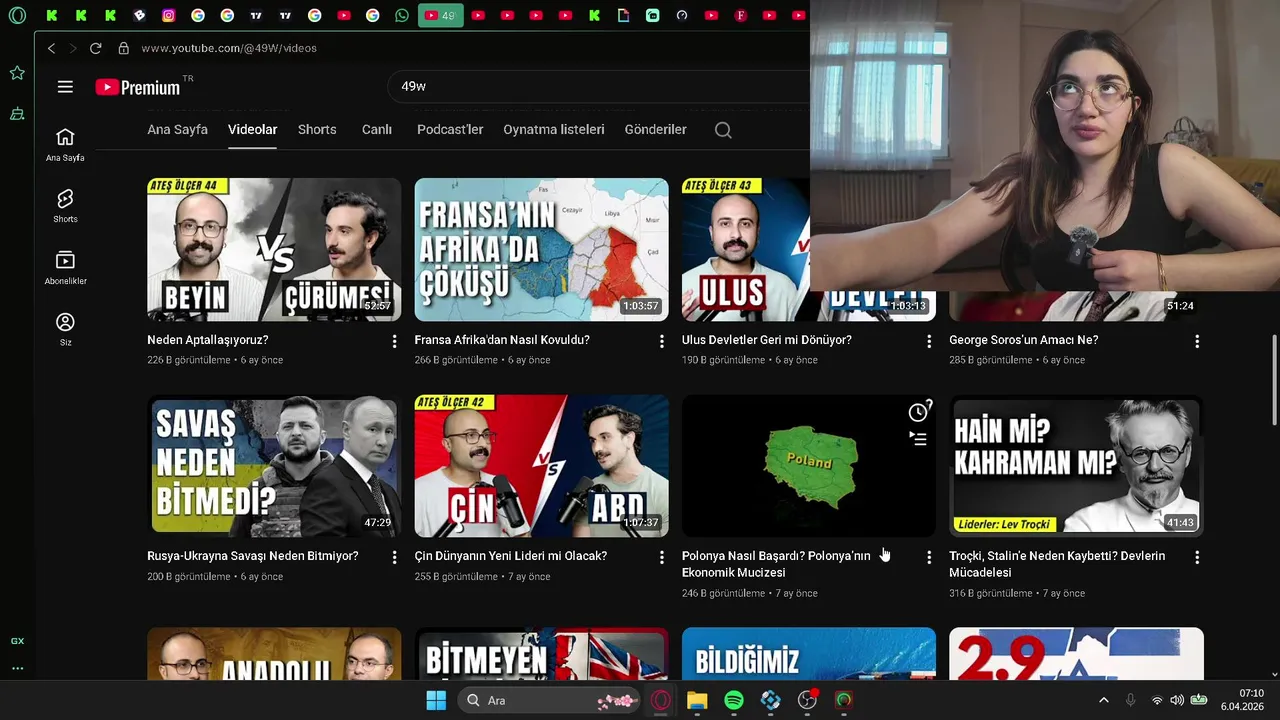Select the Oynatma listeleri channel tab
The width and height of the screenshot is (1280, 720).
point(554,130)
